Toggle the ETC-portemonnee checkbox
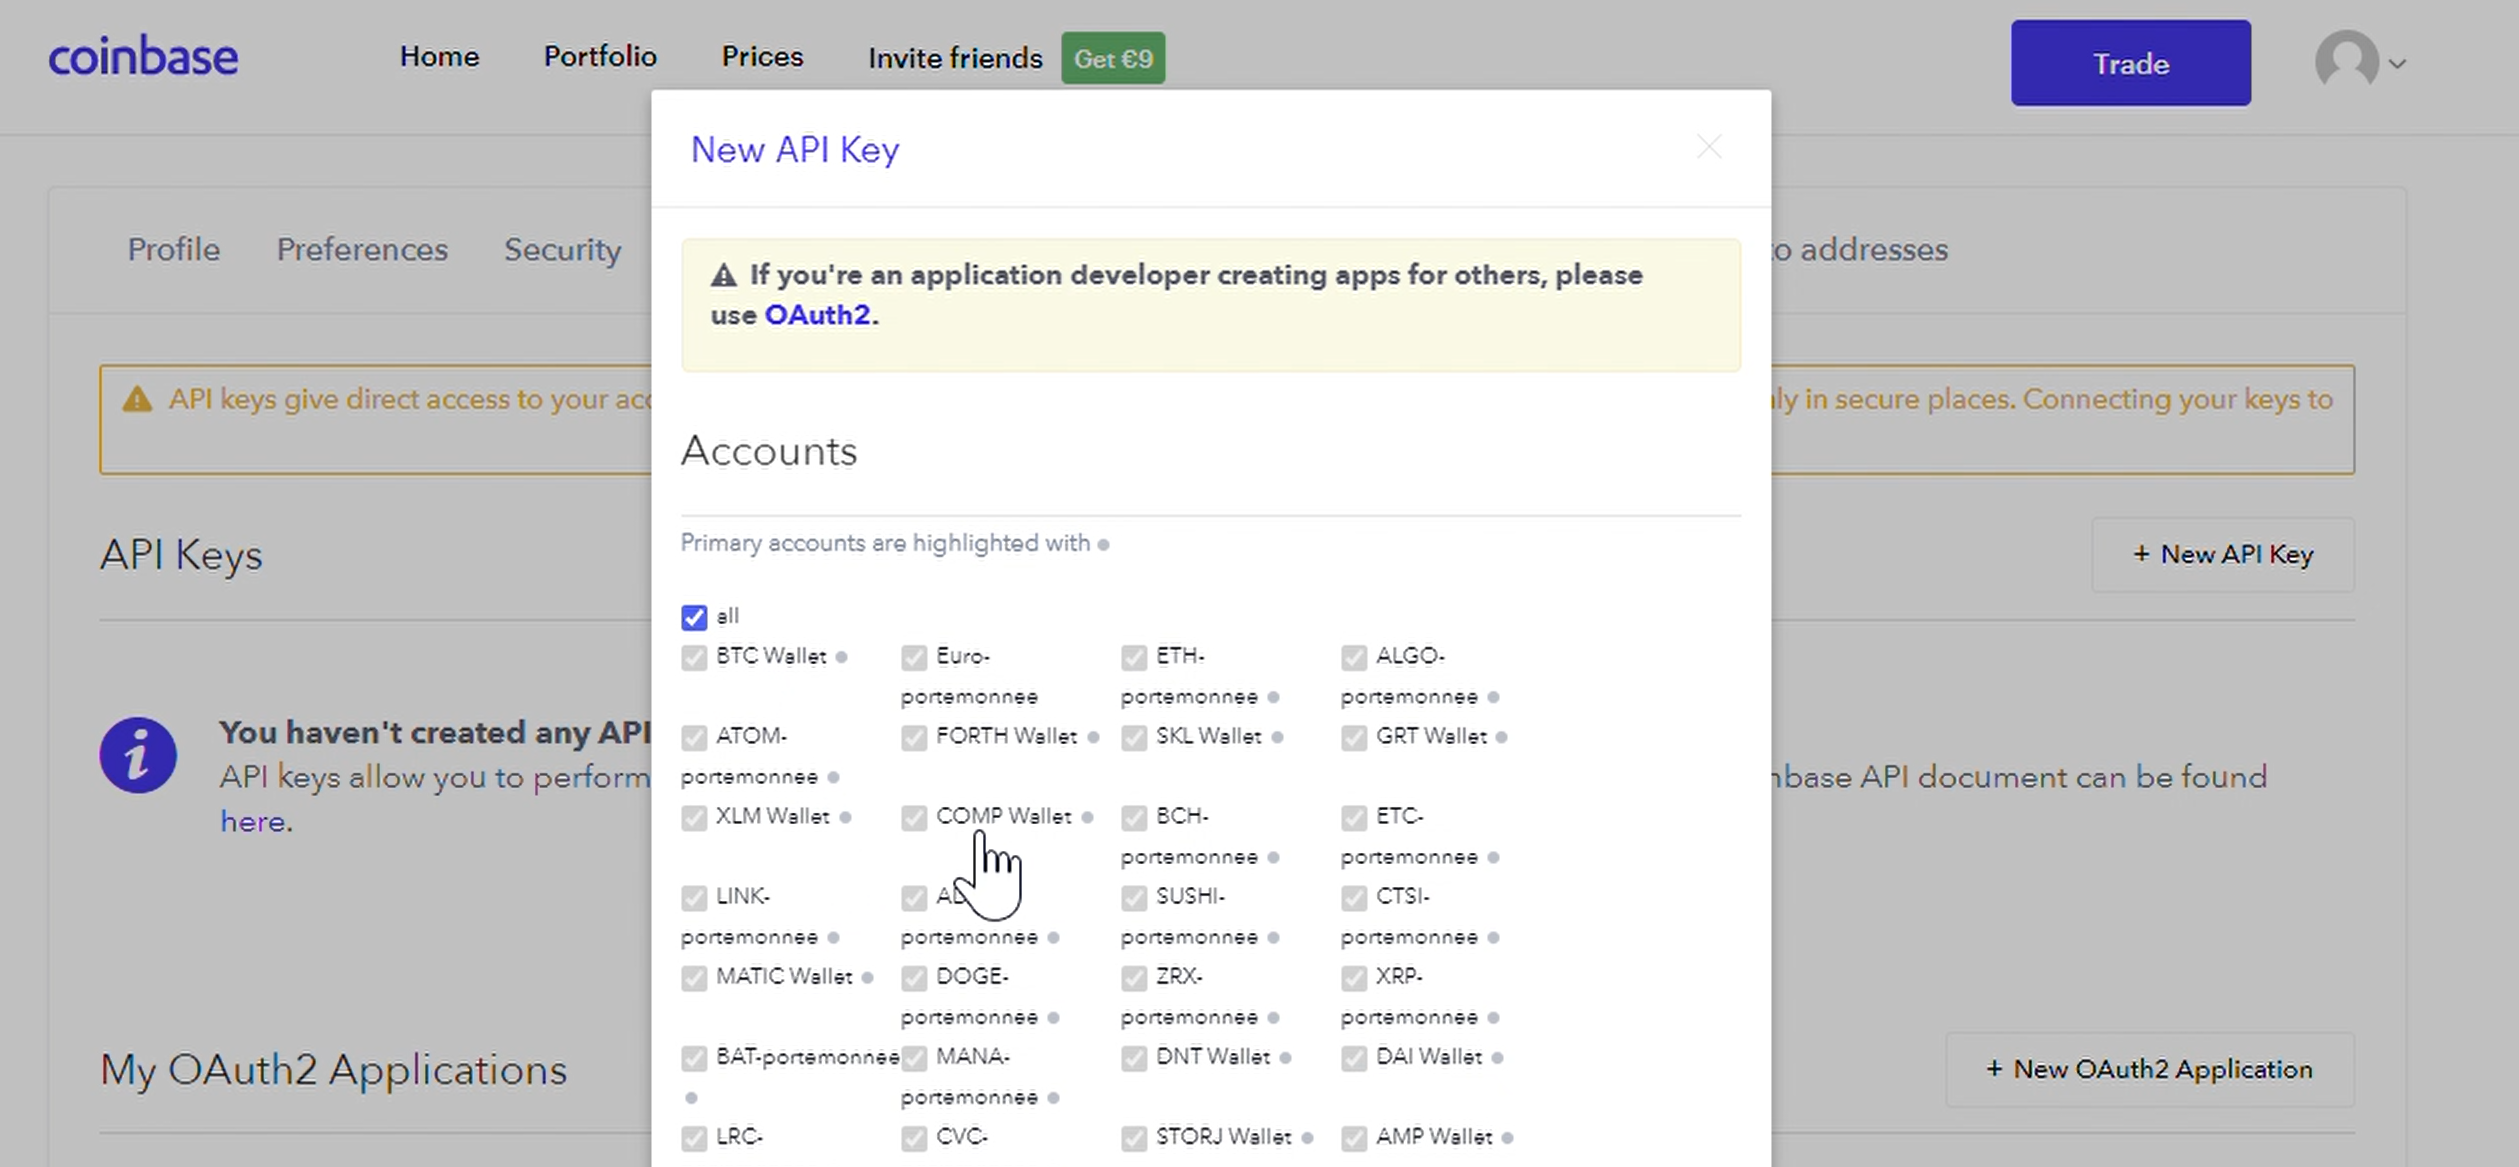This screenshot has width=2519, height=1167. point(1354,817)
